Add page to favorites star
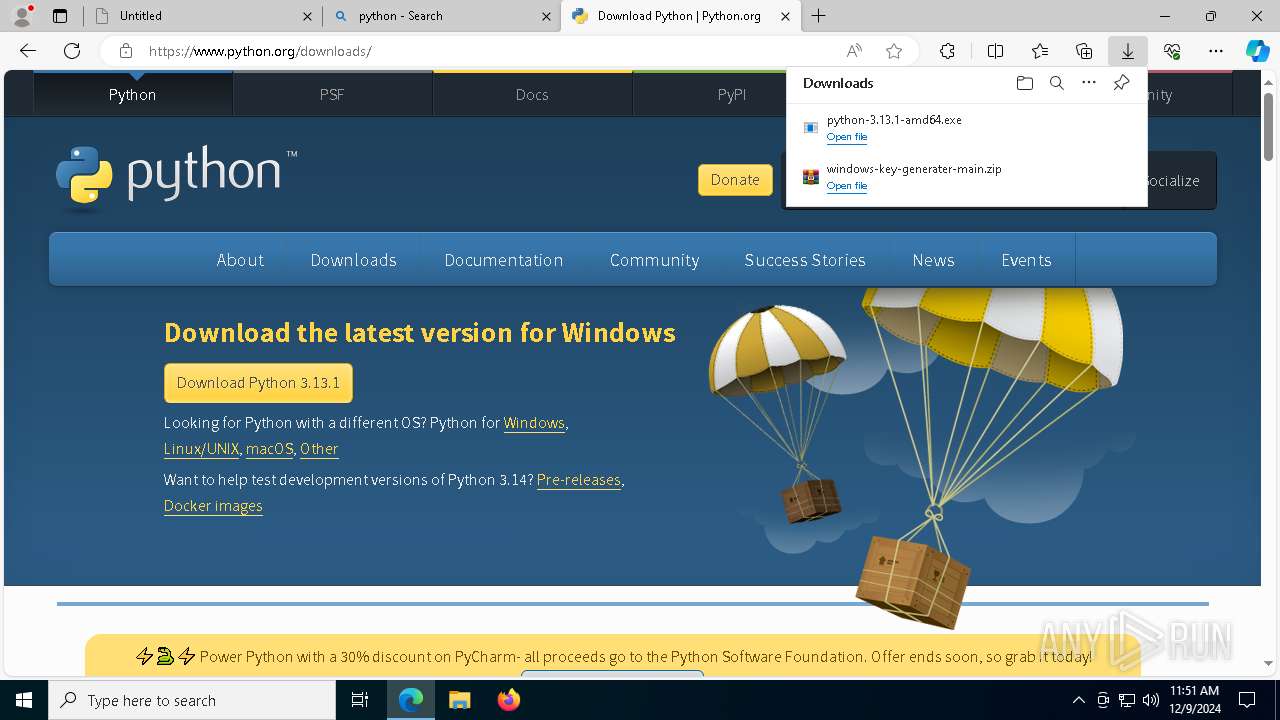1280x720 pixels. [x=894, y=51]
